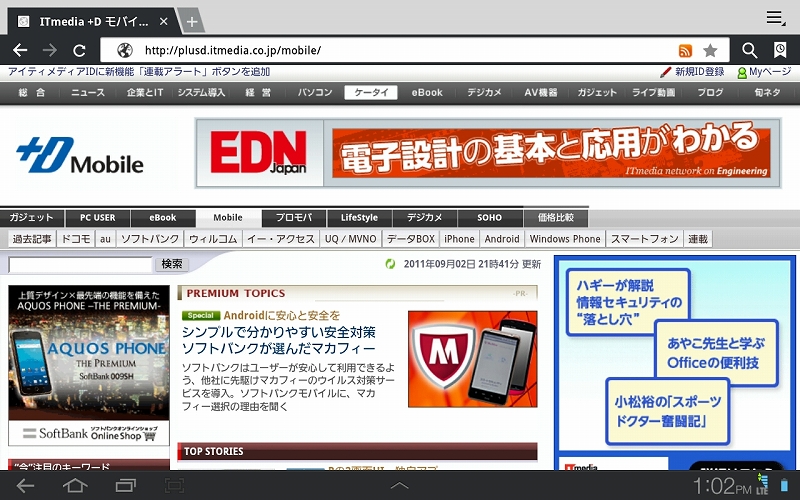Select the eBook top navigation item
Viewport: 800px width, 500px height.
pyautogui.click(x=427, y=92)
